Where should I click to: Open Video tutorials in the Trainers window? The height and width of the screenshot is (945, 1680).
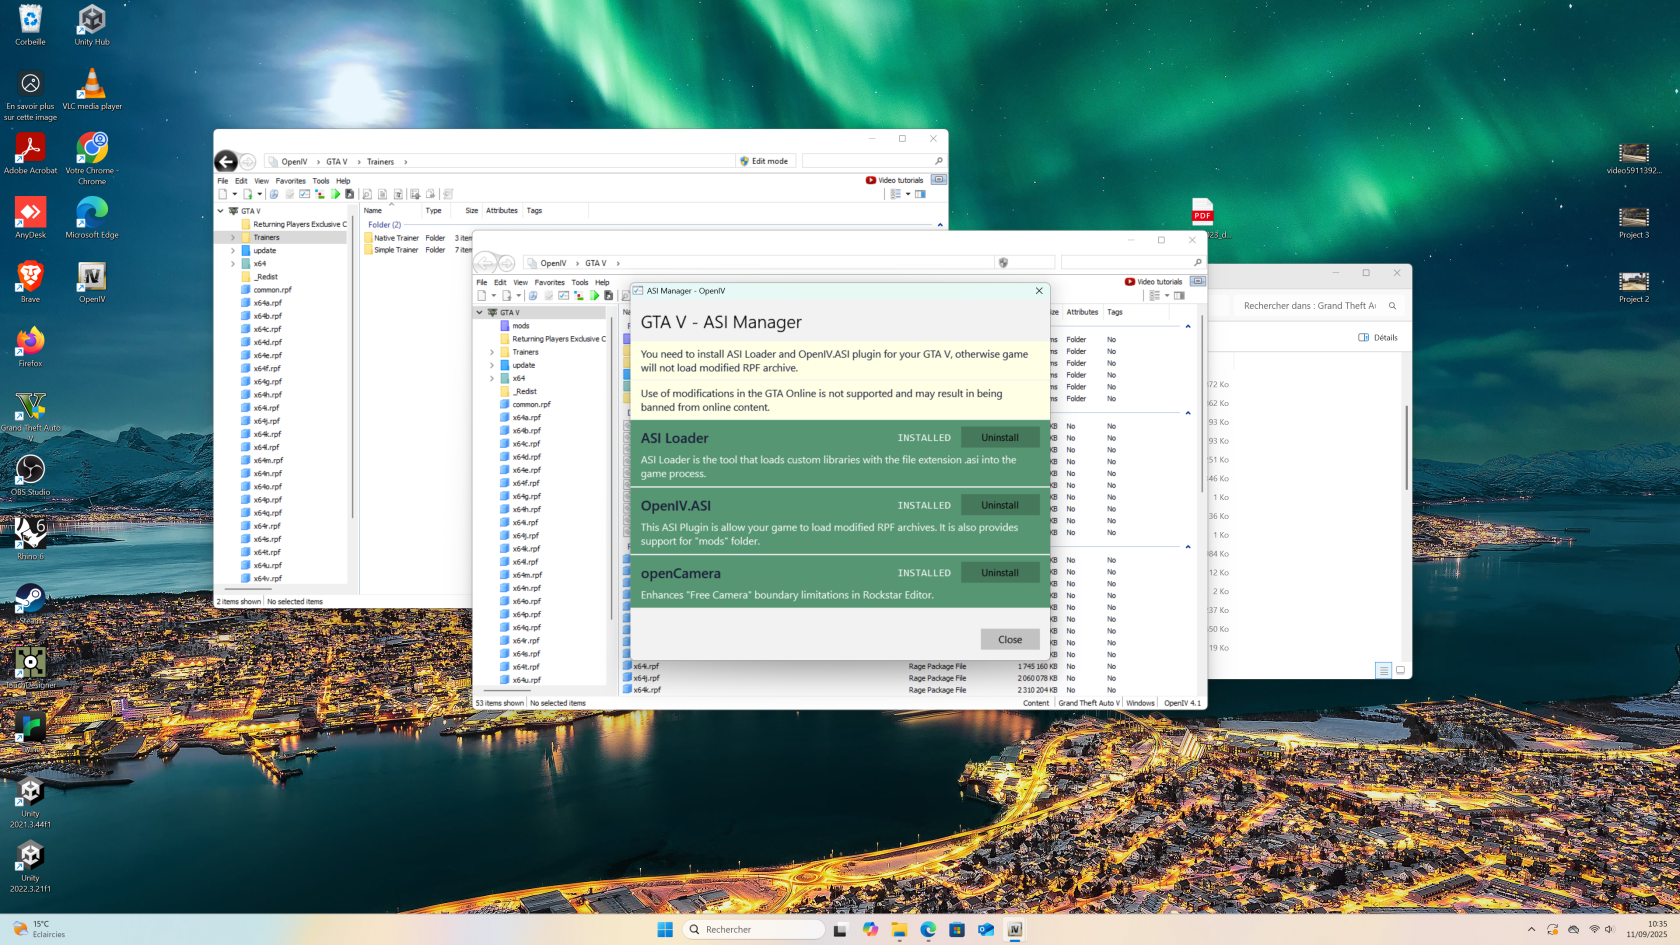coord(895,180)
